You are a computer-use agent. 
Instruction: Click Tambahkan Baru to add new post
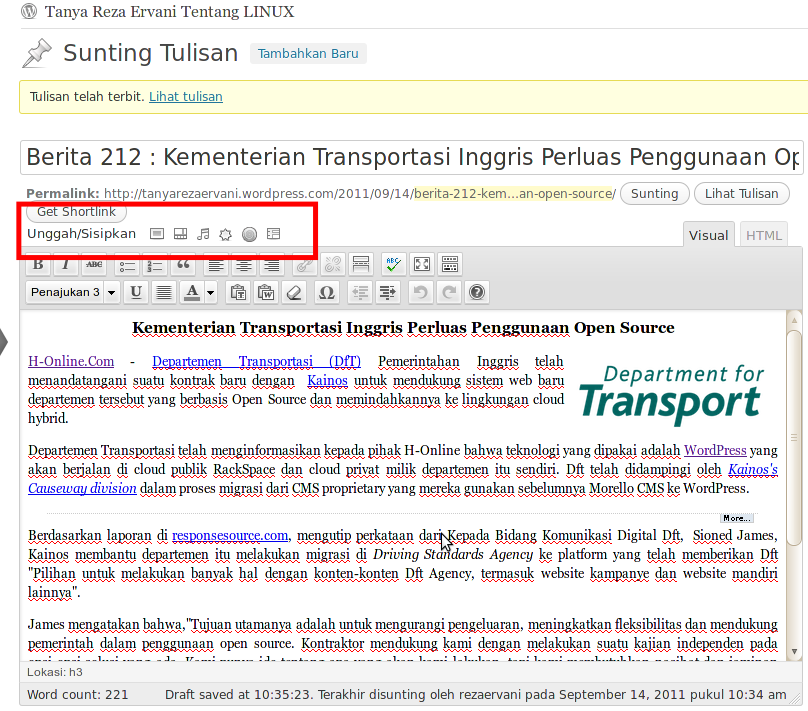(308, 54)
